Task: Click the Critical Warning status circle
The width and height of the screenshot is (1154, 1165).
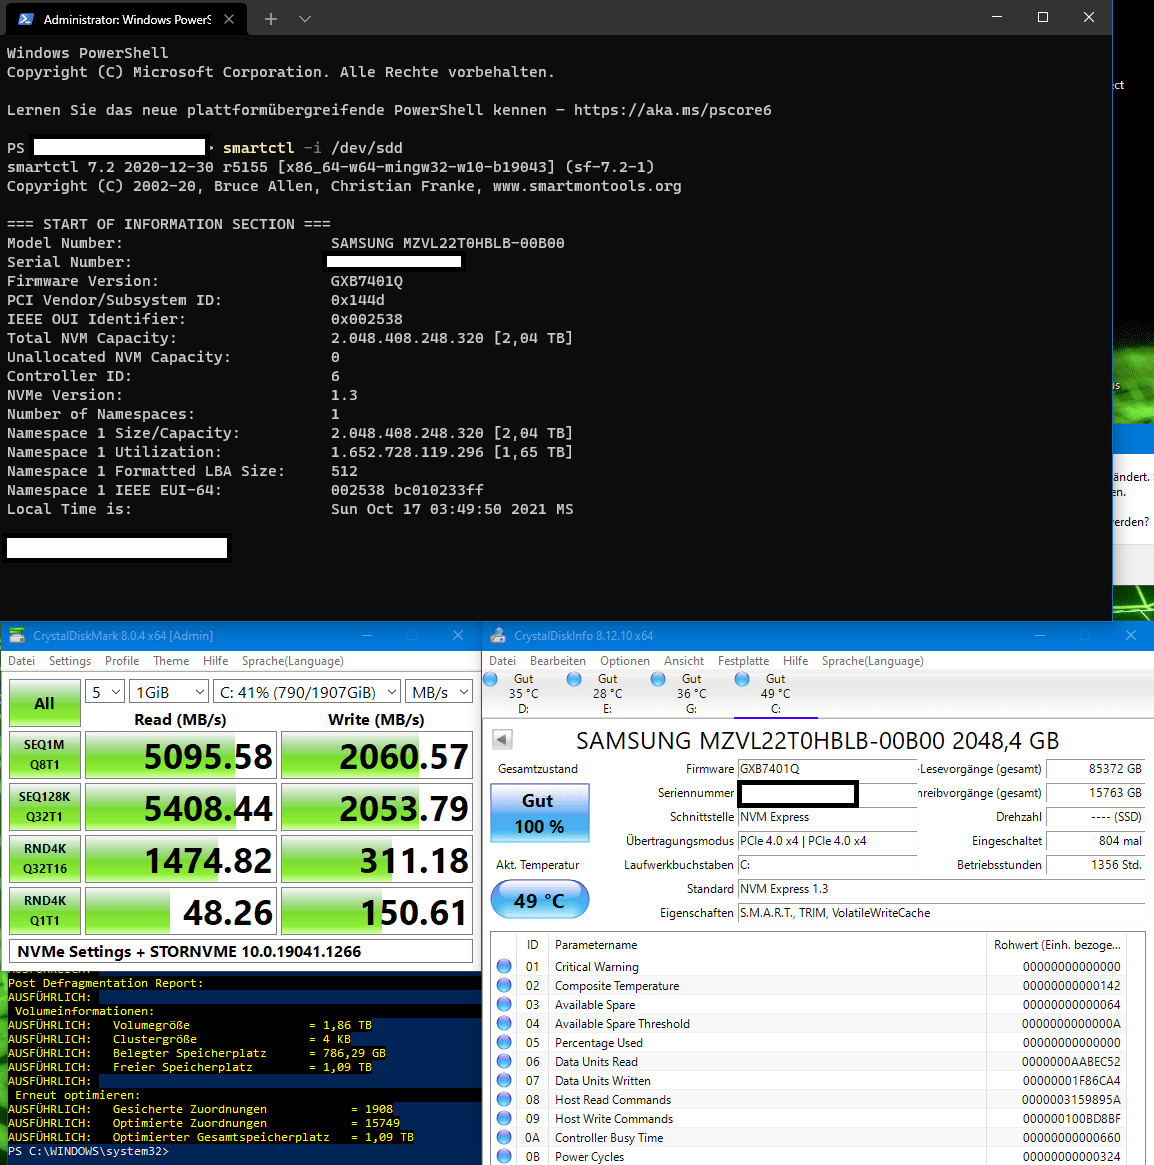Action: click(x=505, y=967)
